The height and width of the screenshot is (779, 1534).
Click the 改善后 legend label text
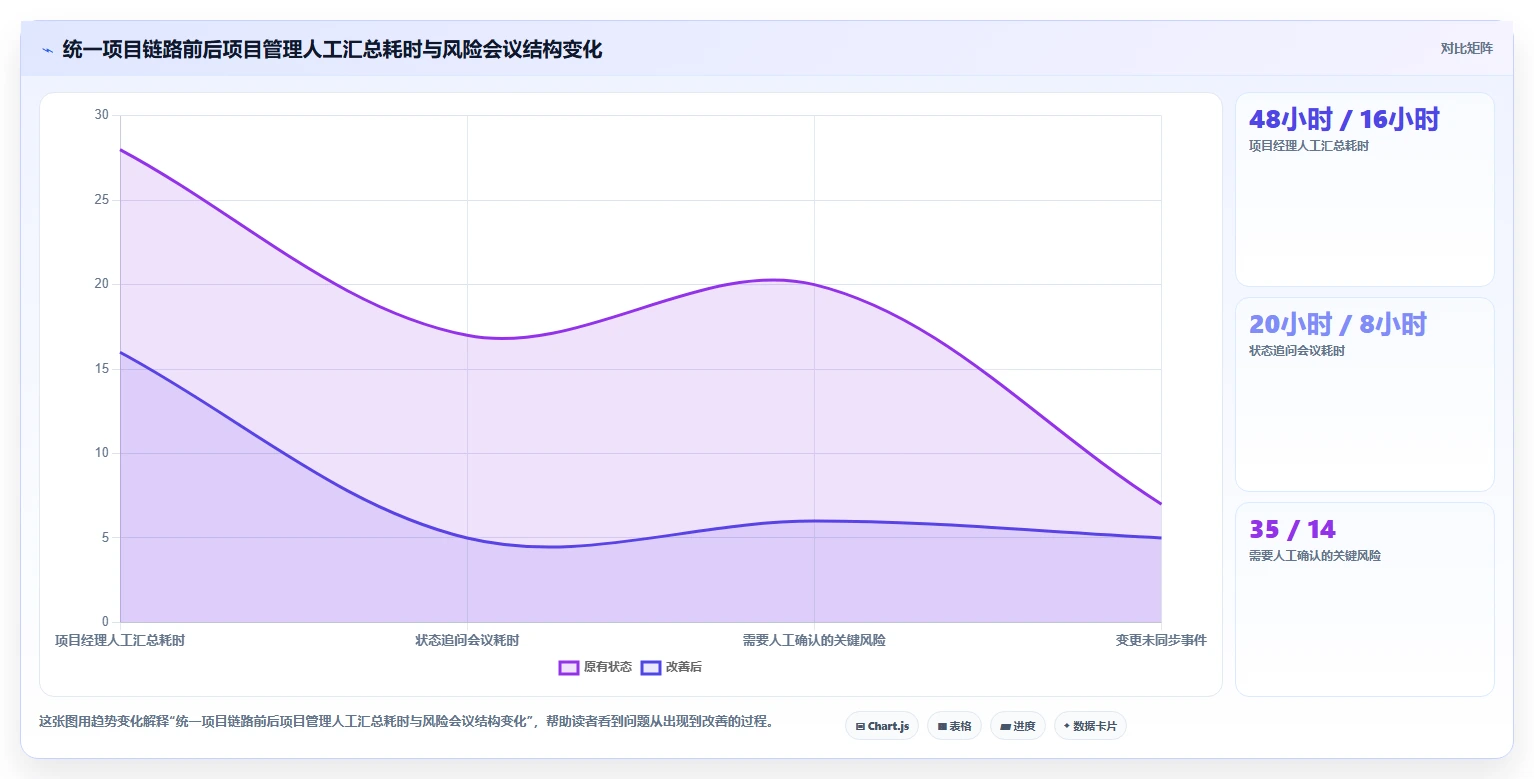click(684, 667)
